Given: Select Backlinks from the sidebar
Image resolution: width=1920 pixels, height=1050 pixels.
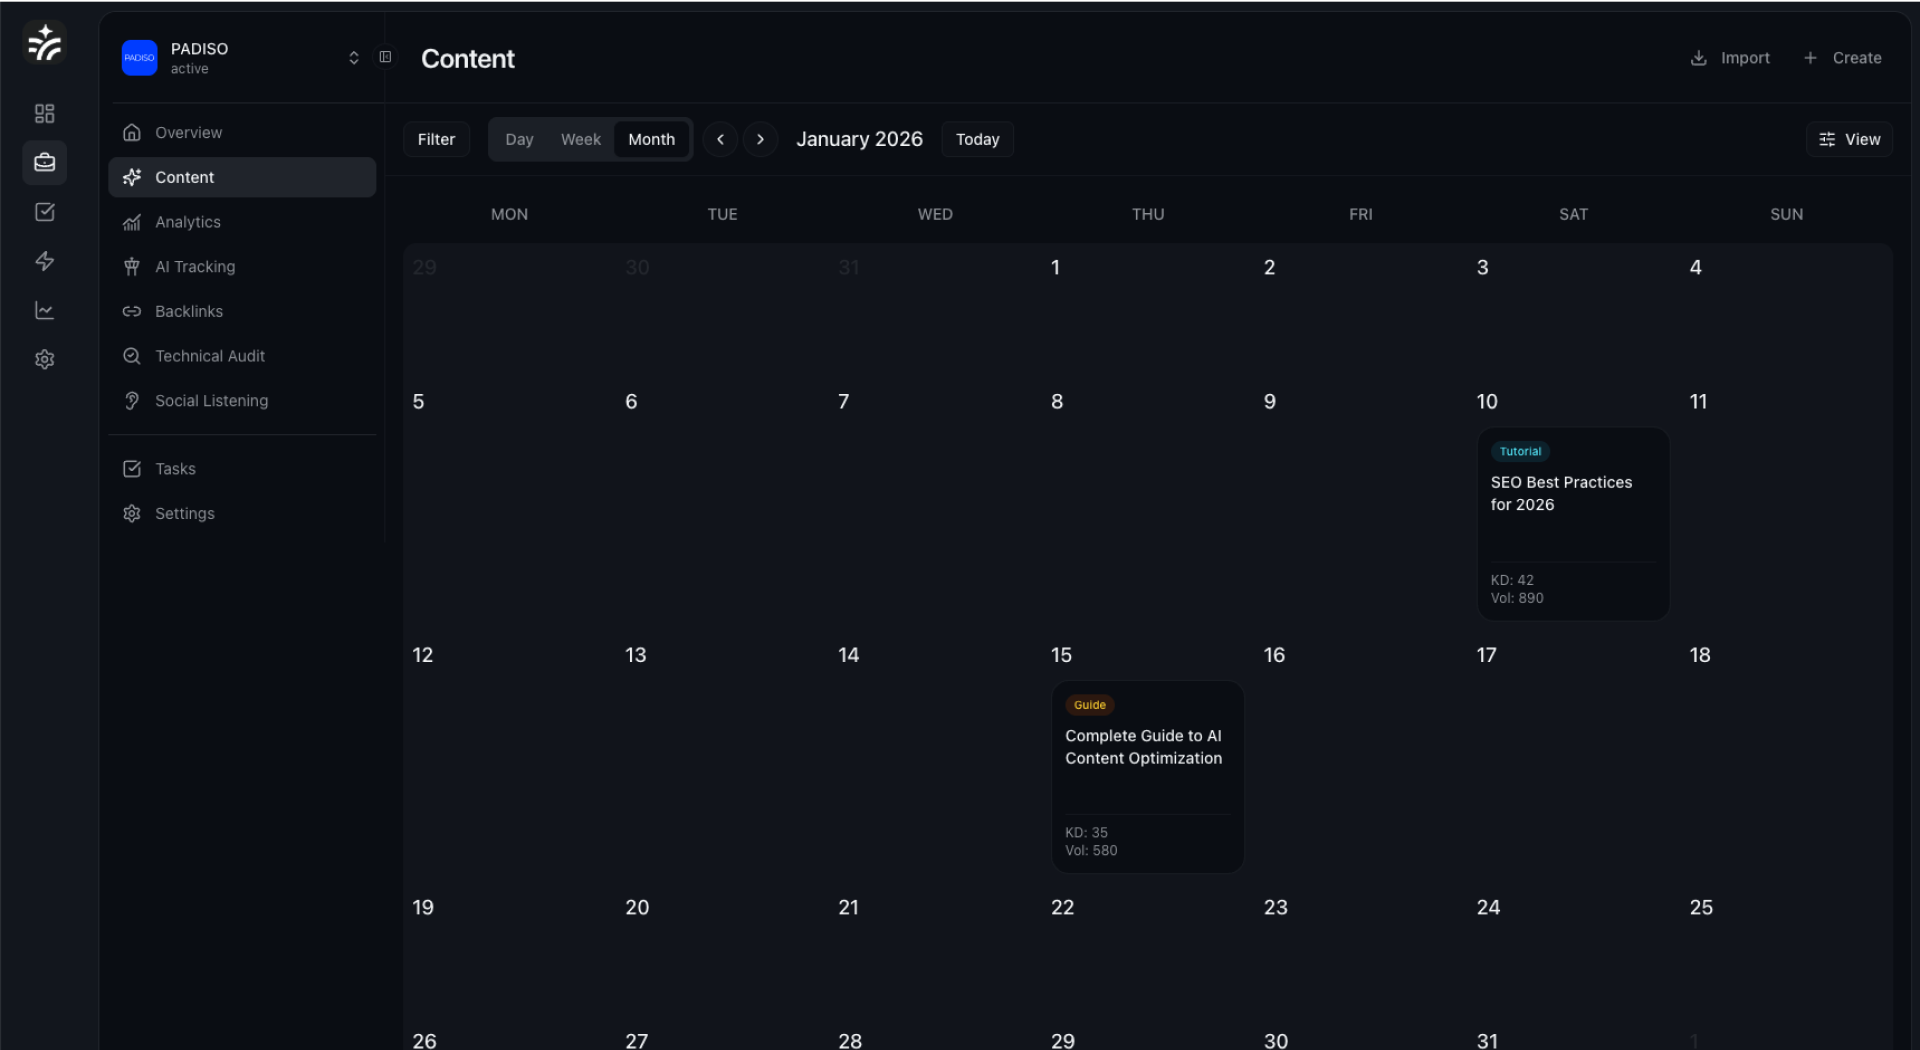Looking at the screenshot, I should pos(188,311).
